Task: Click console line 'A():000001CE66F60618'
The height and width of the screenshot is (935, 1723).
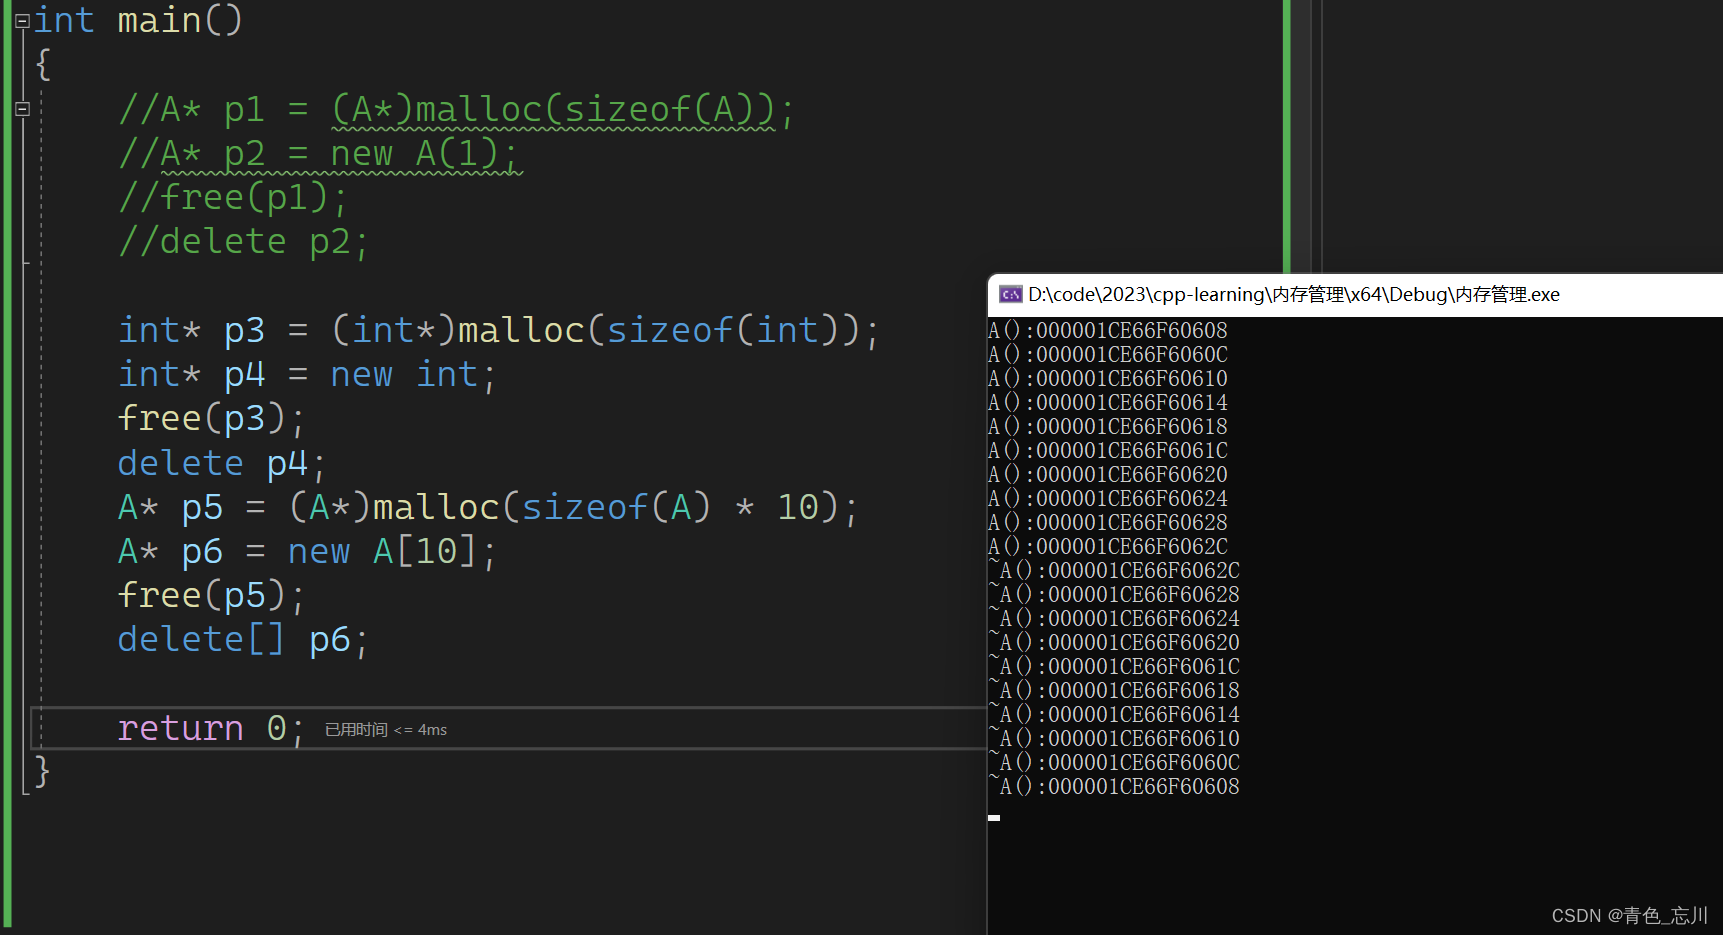Action: click(1108, 426)
